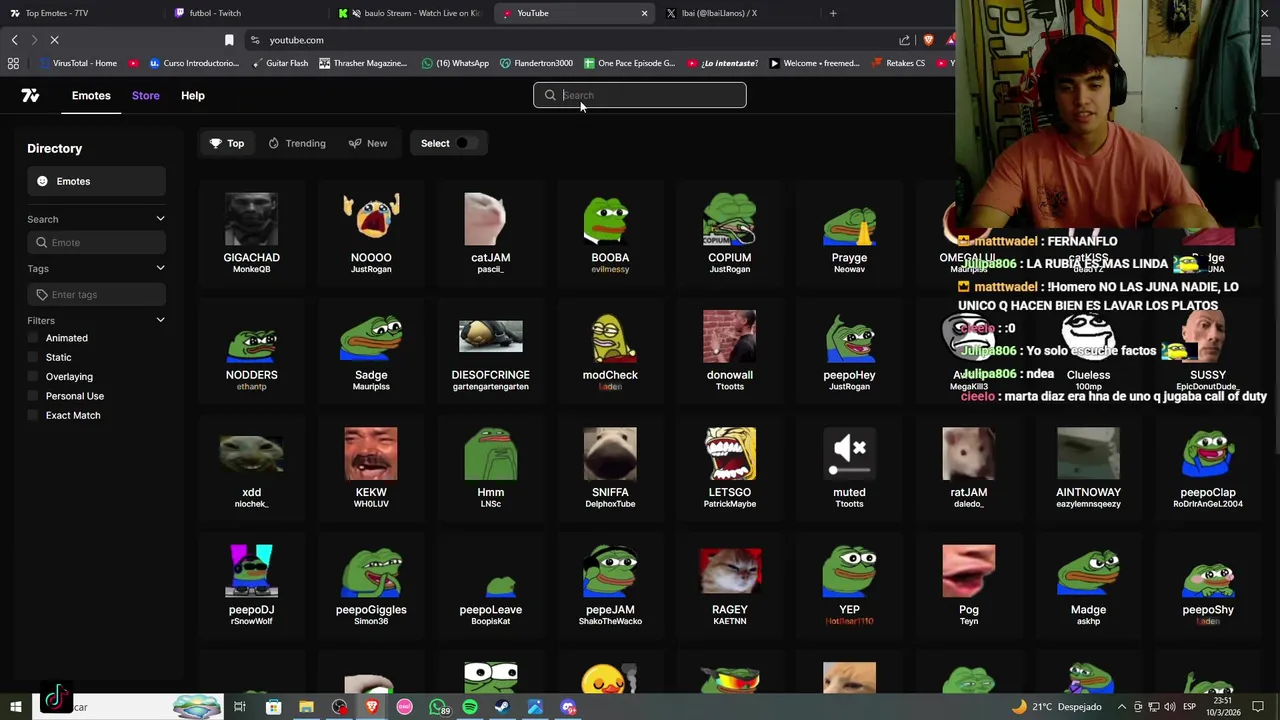Open the RAGEY emote
Image resolution: width=1280 pixels, height=720 pixels.
(x=729, y=585)
